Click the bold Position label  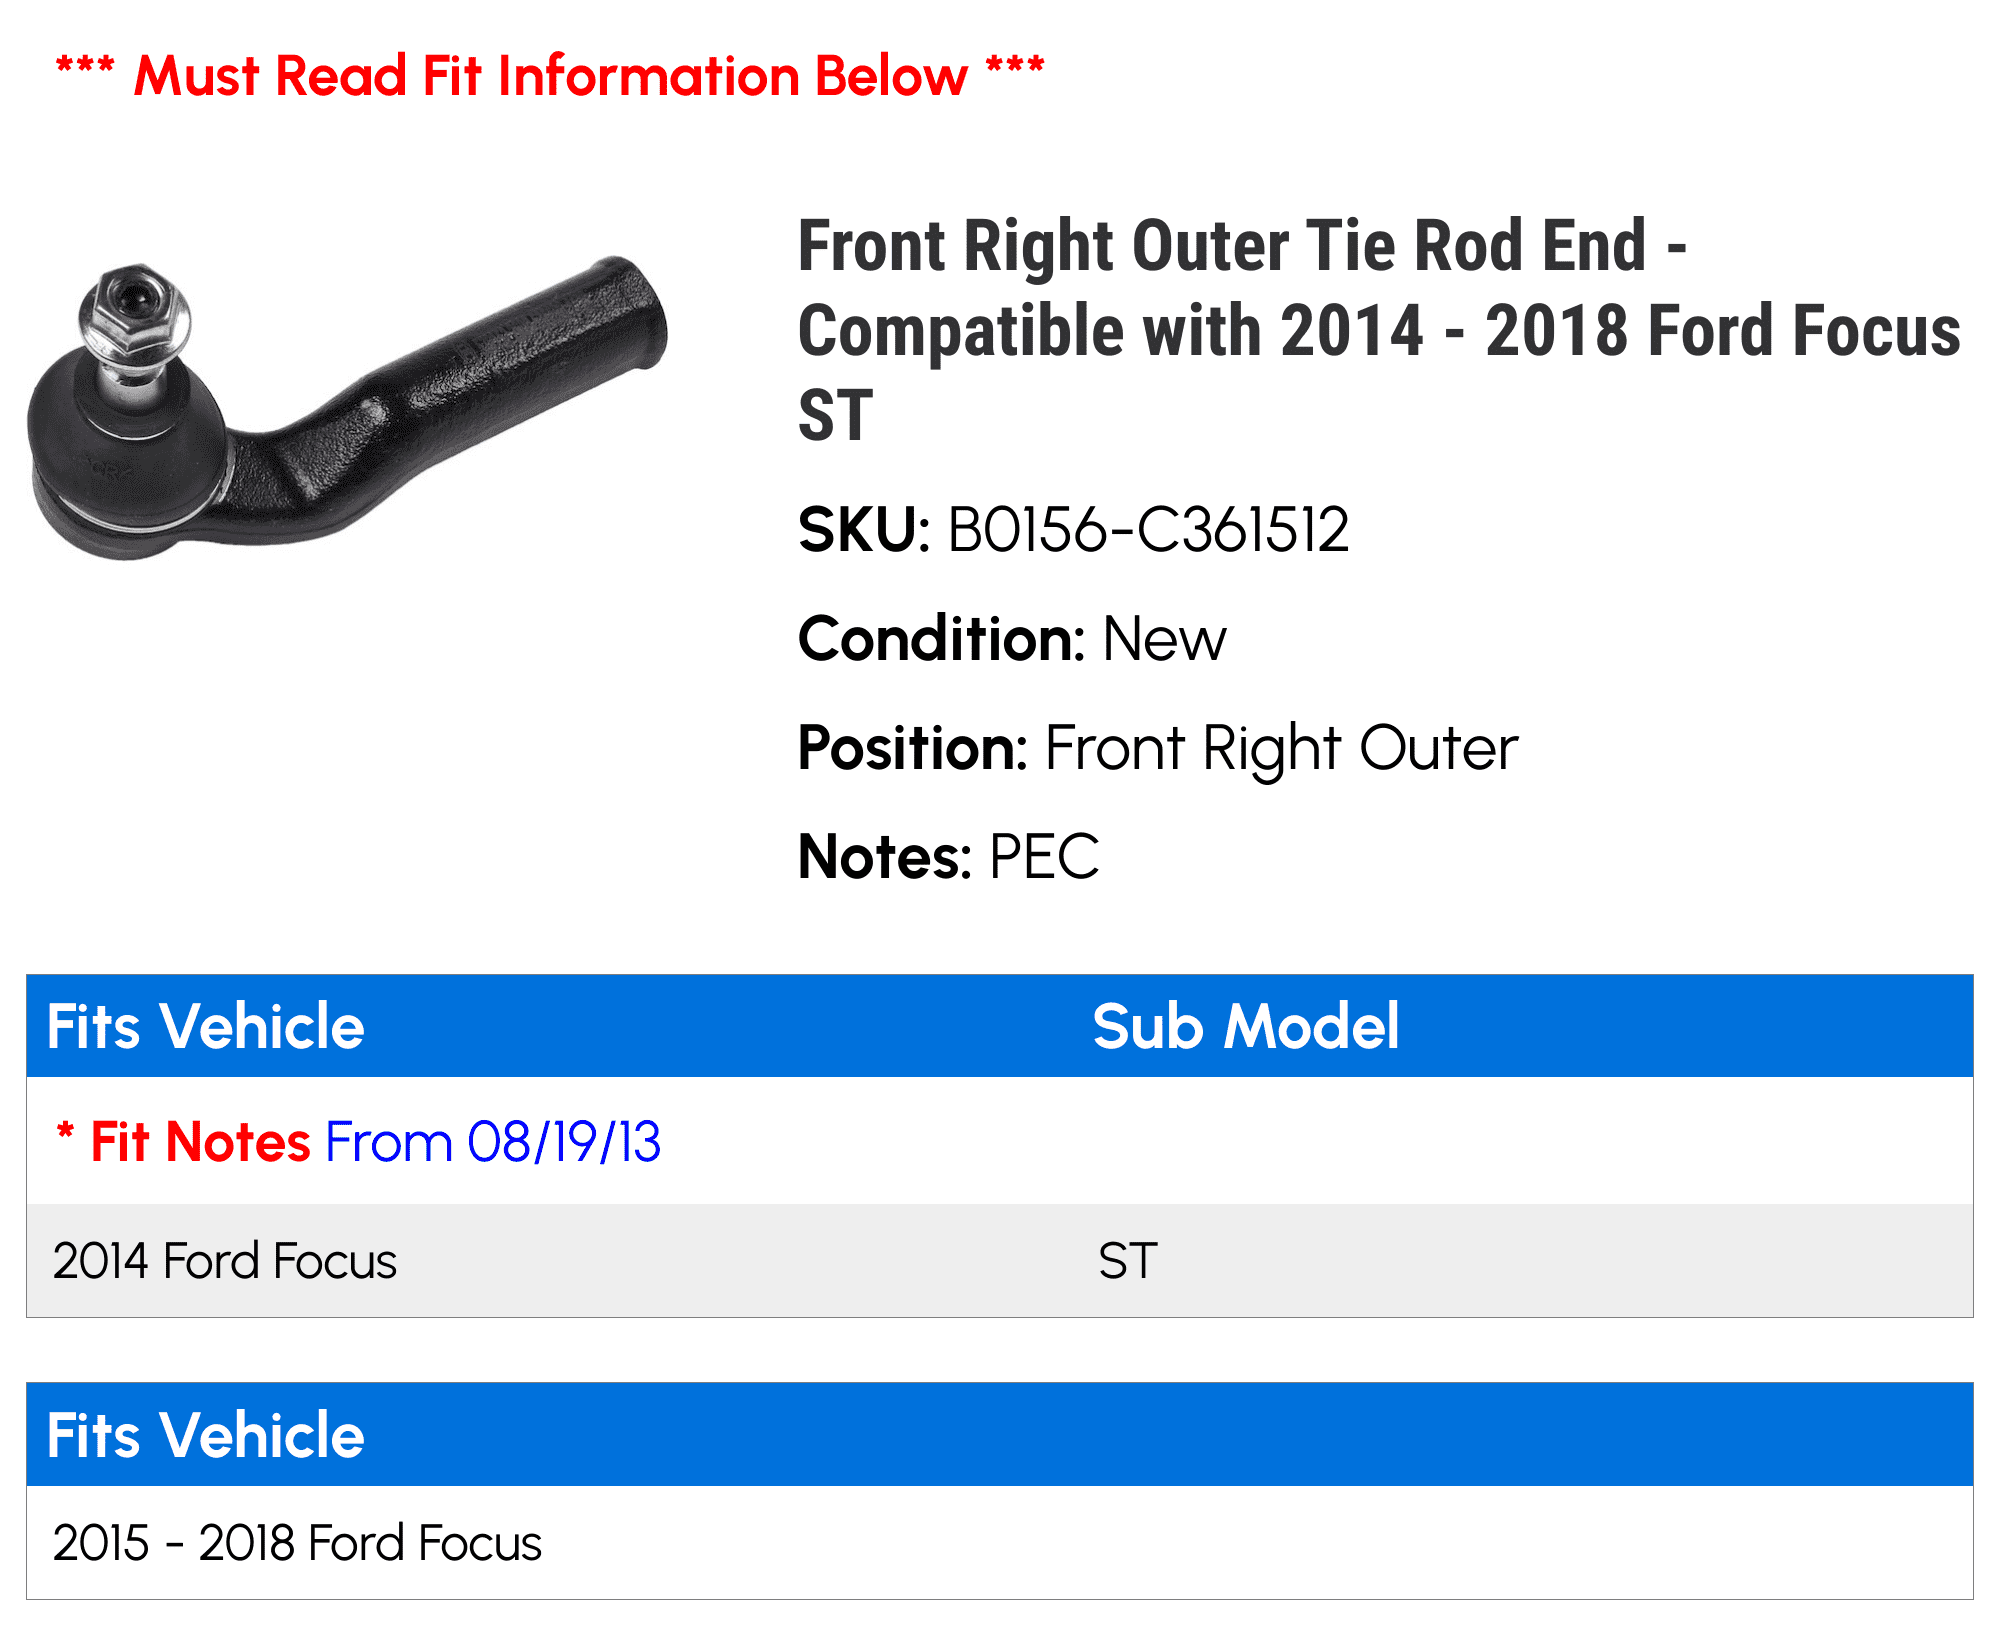point(913,748)
